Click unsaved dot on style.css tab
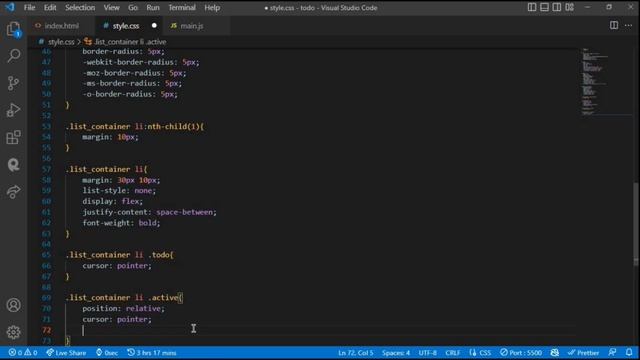 154,25
